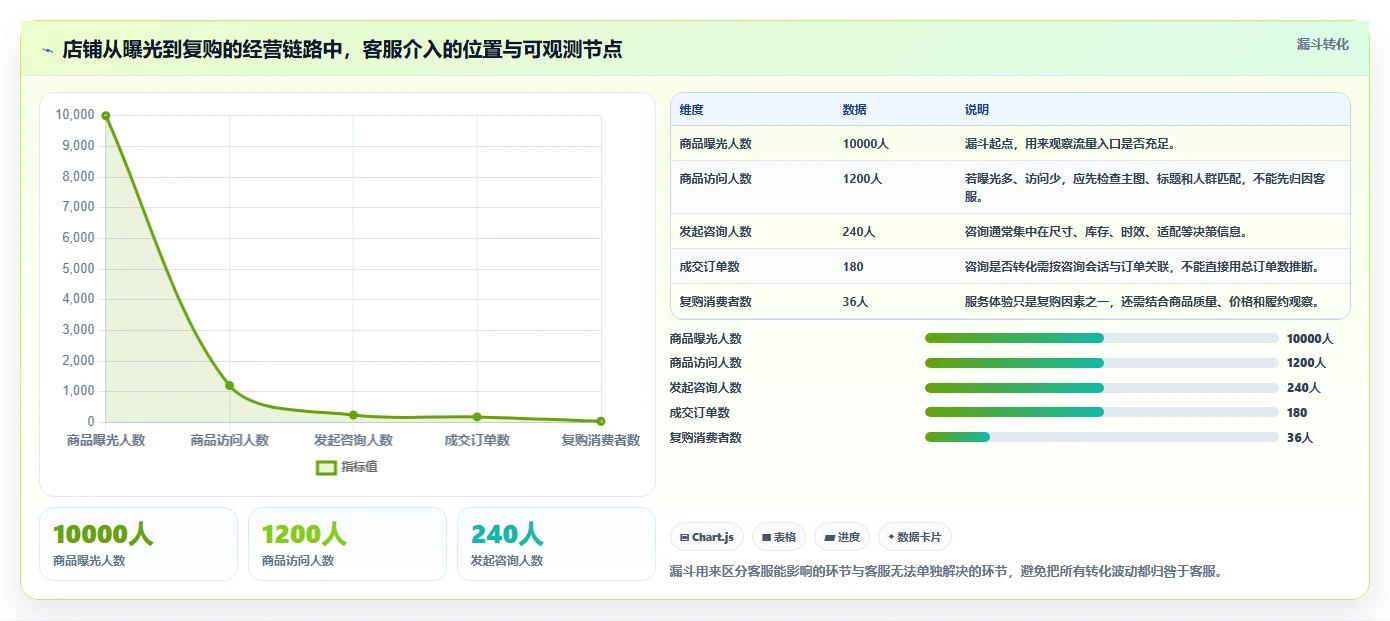1390x621 pixels.
Task: Click the footer note starting with 漏斗用来区分
Action: [946, 572]
